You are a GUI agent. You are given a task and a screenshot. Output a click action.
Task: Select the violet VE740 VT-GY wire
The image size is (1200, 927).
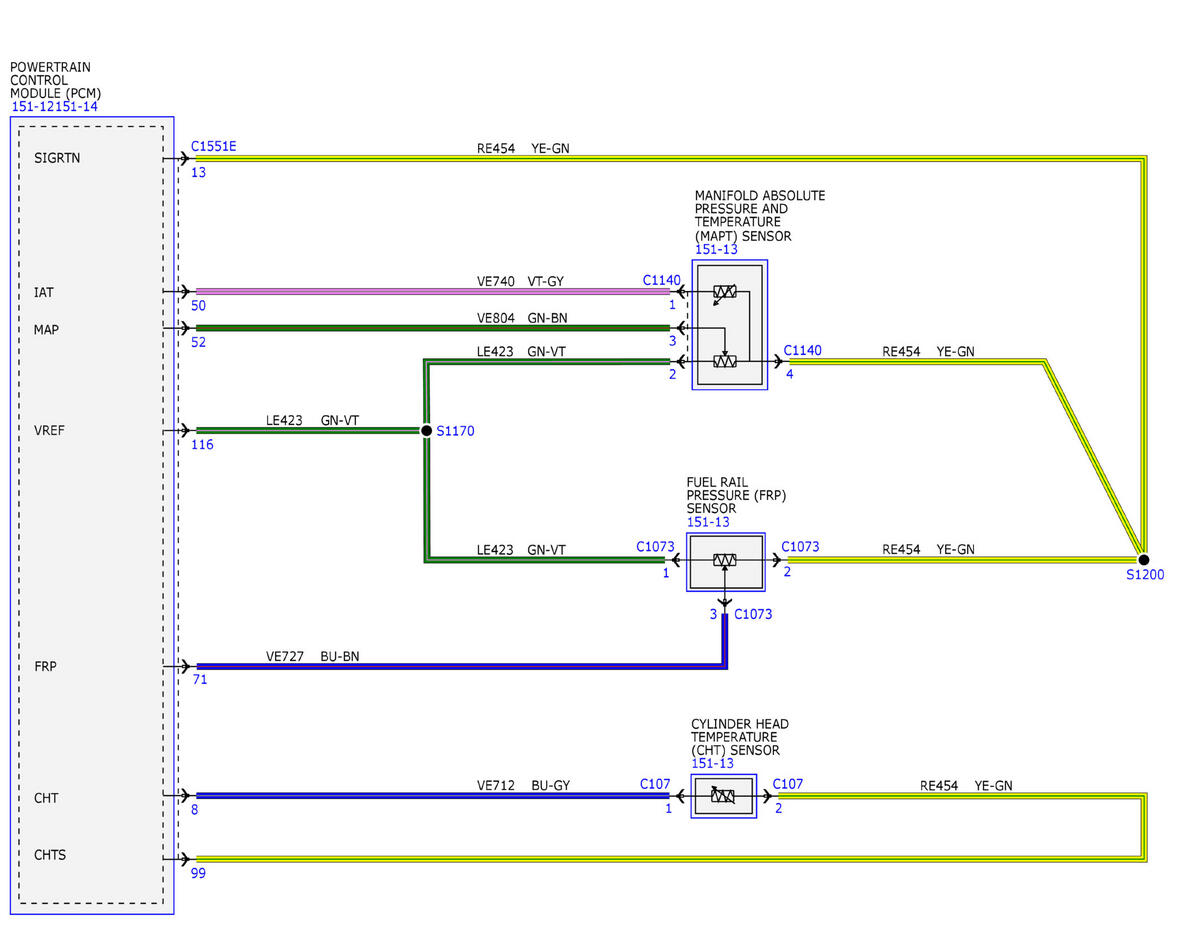[433, 292]
